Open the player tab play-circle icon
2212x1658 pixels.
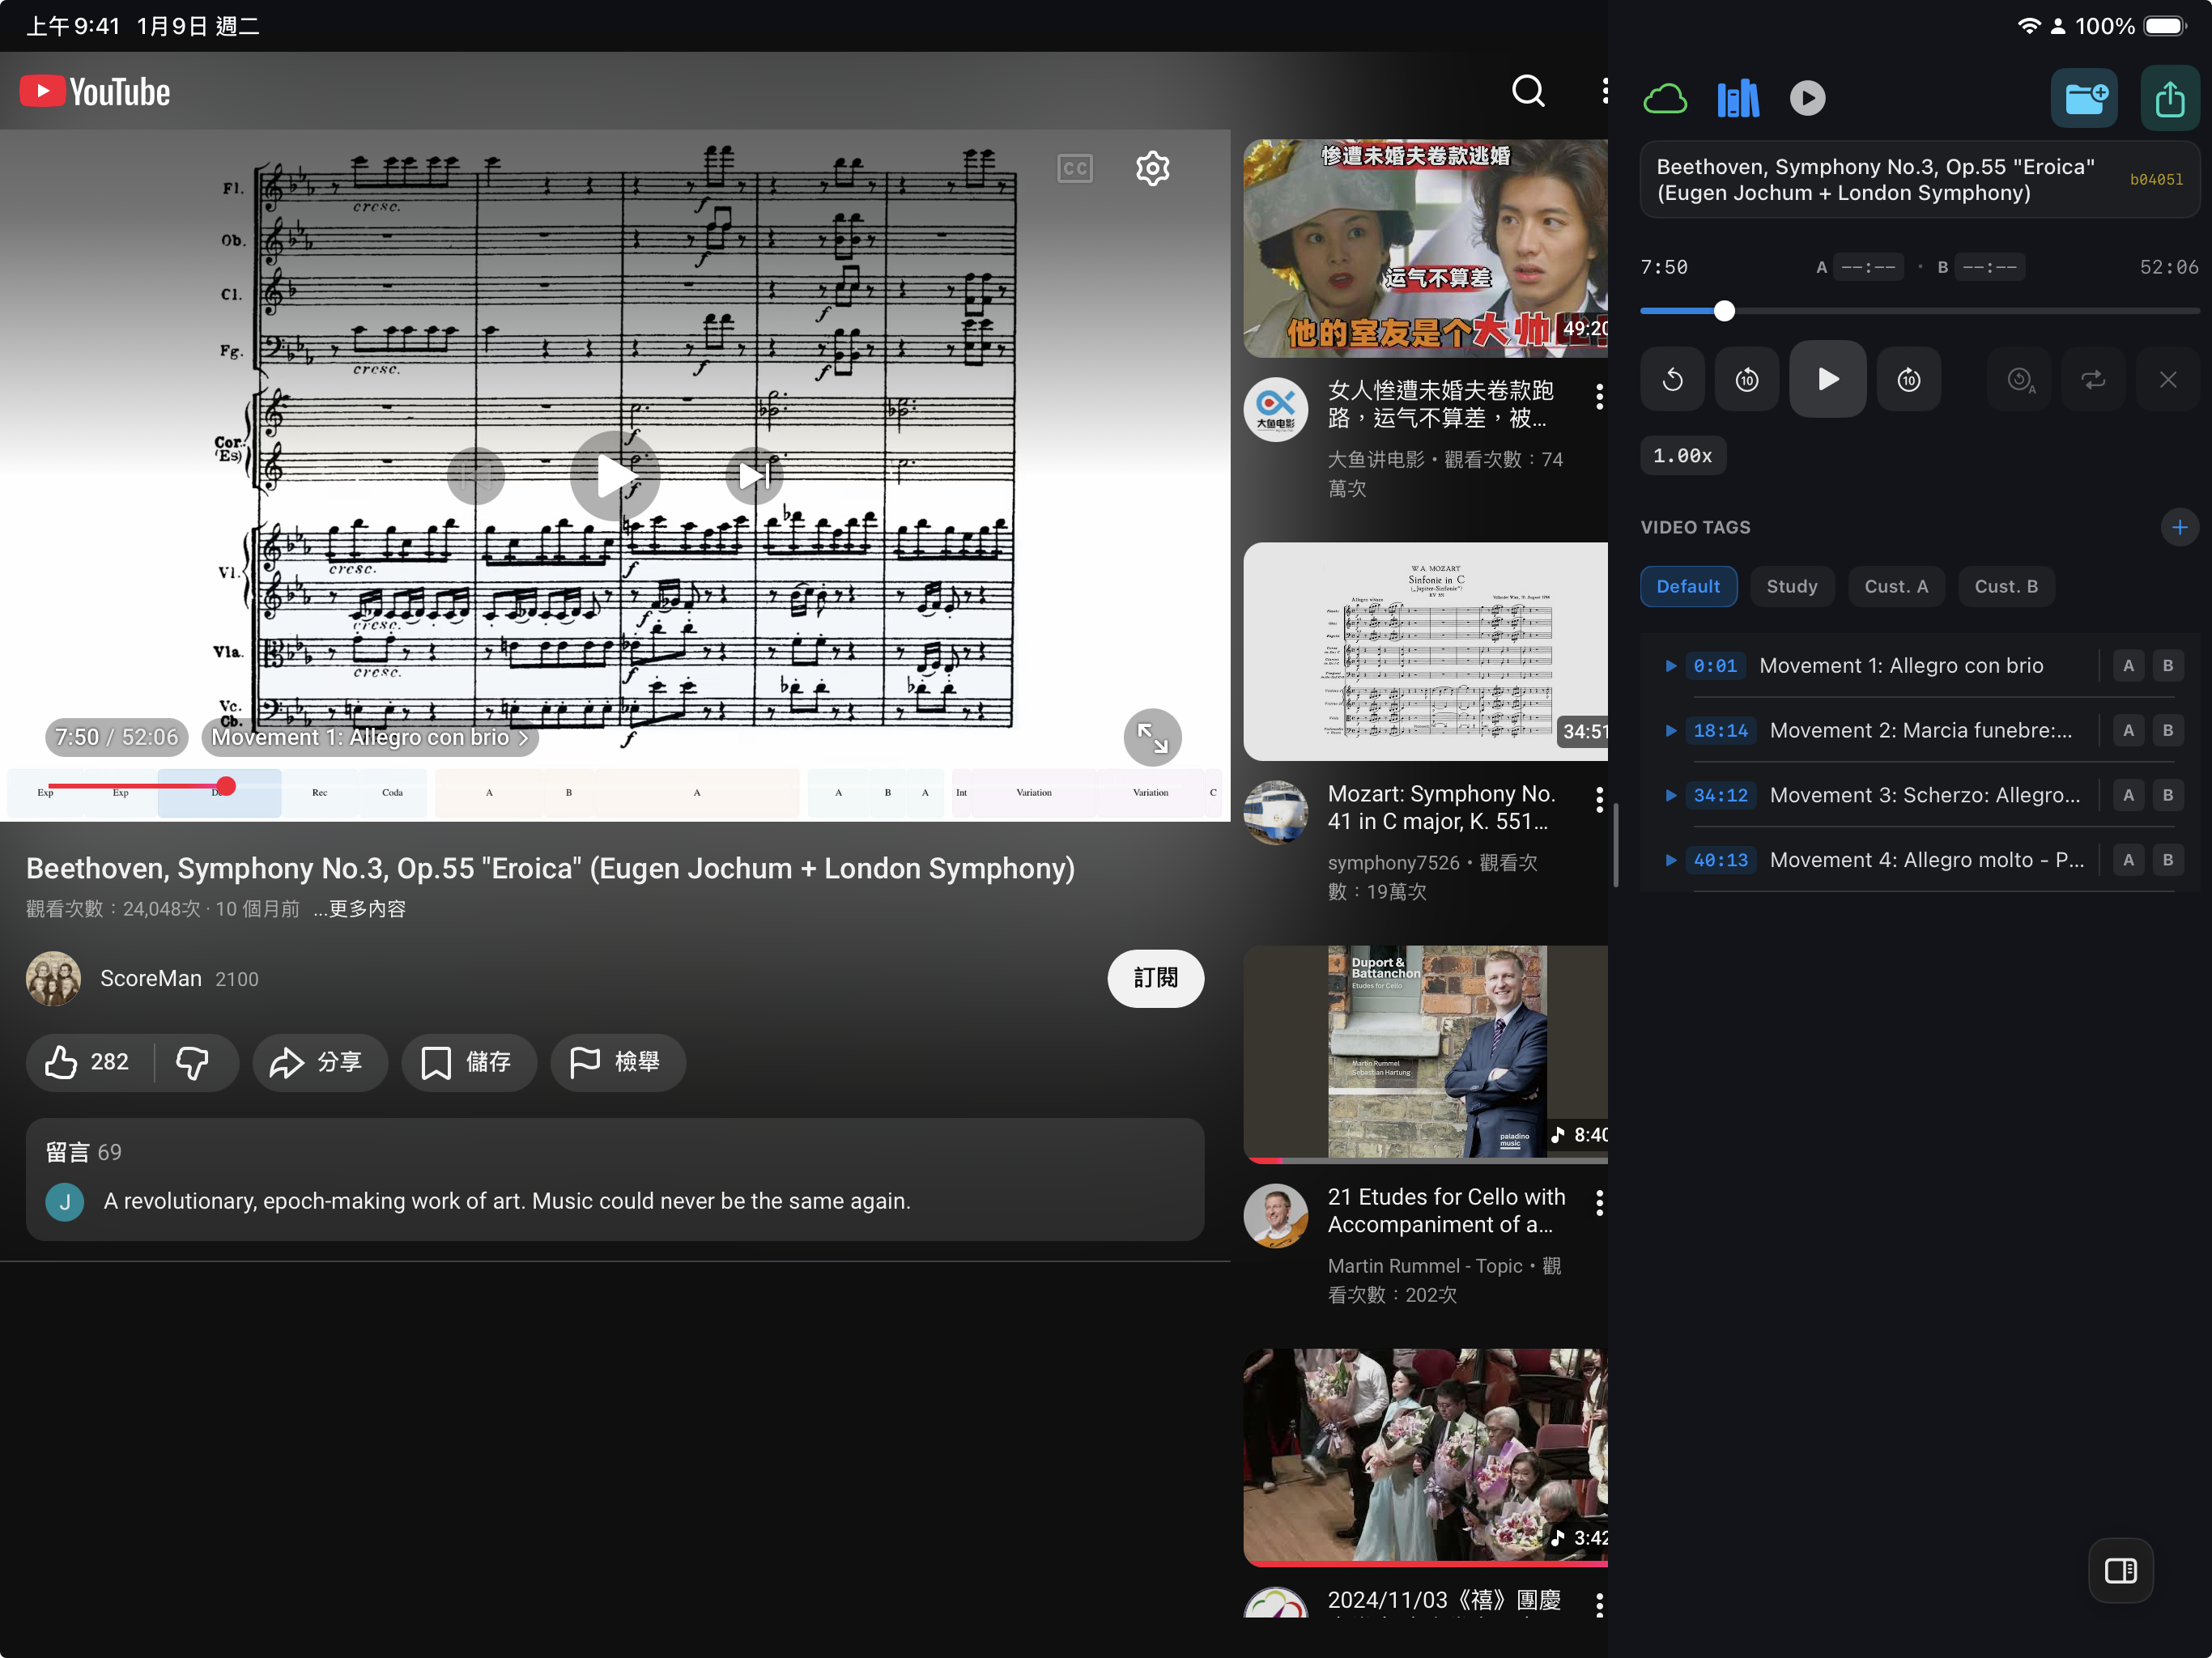[x=1807, y=98]
